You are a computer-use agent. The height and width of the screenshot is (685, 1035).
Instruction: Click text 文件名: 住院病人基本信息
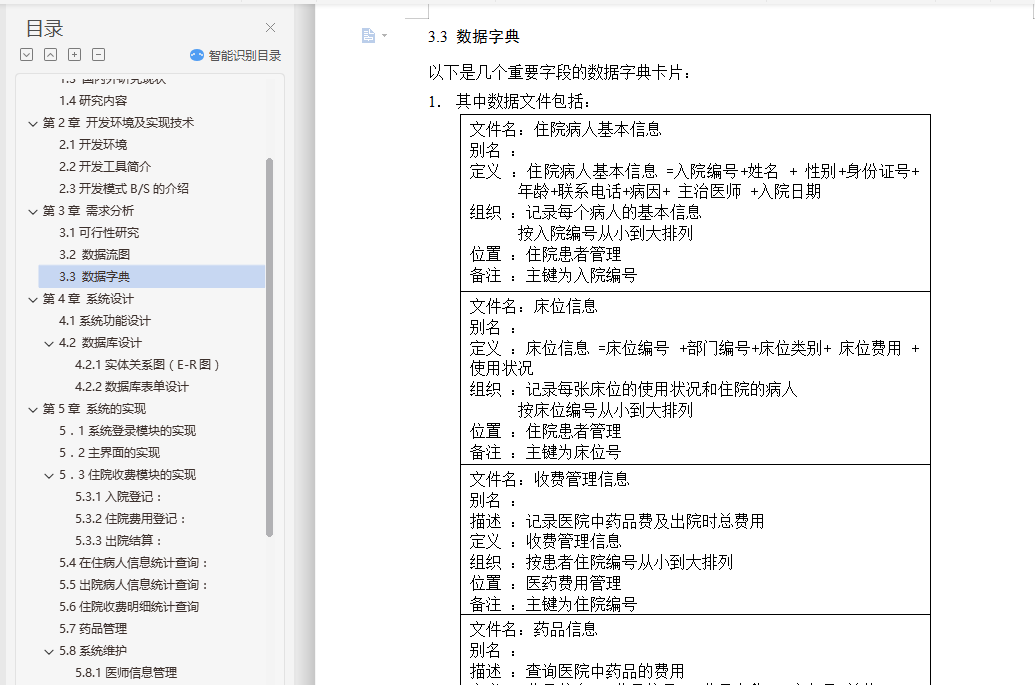(x=566, y=129)
